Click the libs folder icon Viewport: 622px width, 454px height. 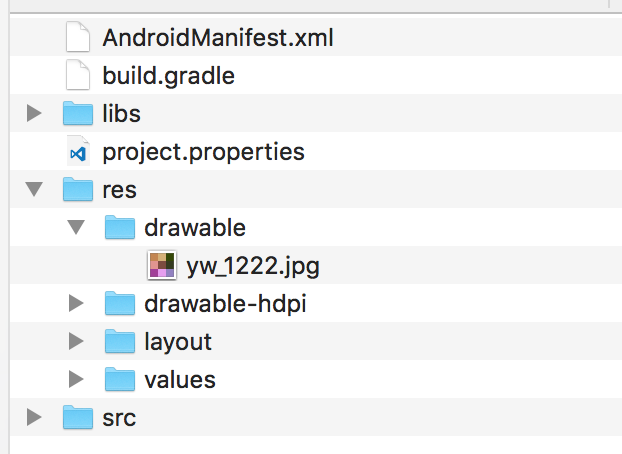pos(78,113)
